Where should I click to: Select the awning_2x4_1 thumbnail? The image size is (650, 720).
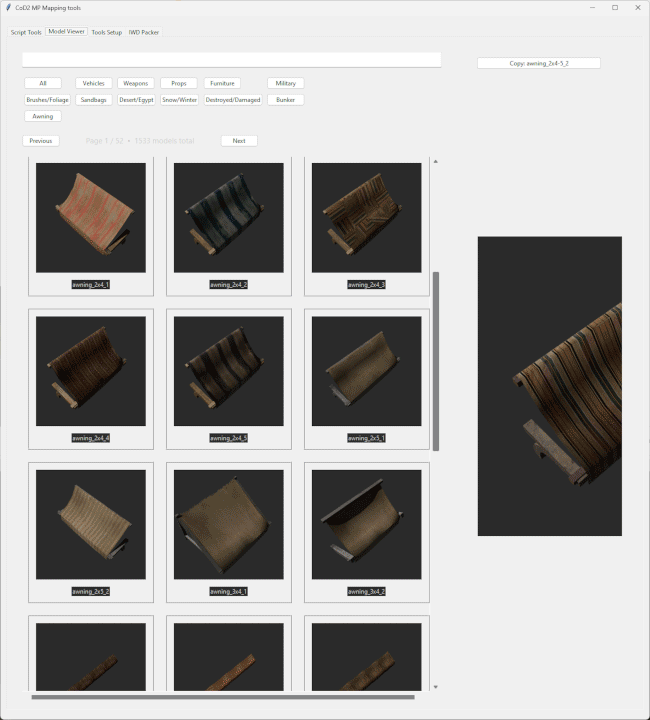[91, 218]
